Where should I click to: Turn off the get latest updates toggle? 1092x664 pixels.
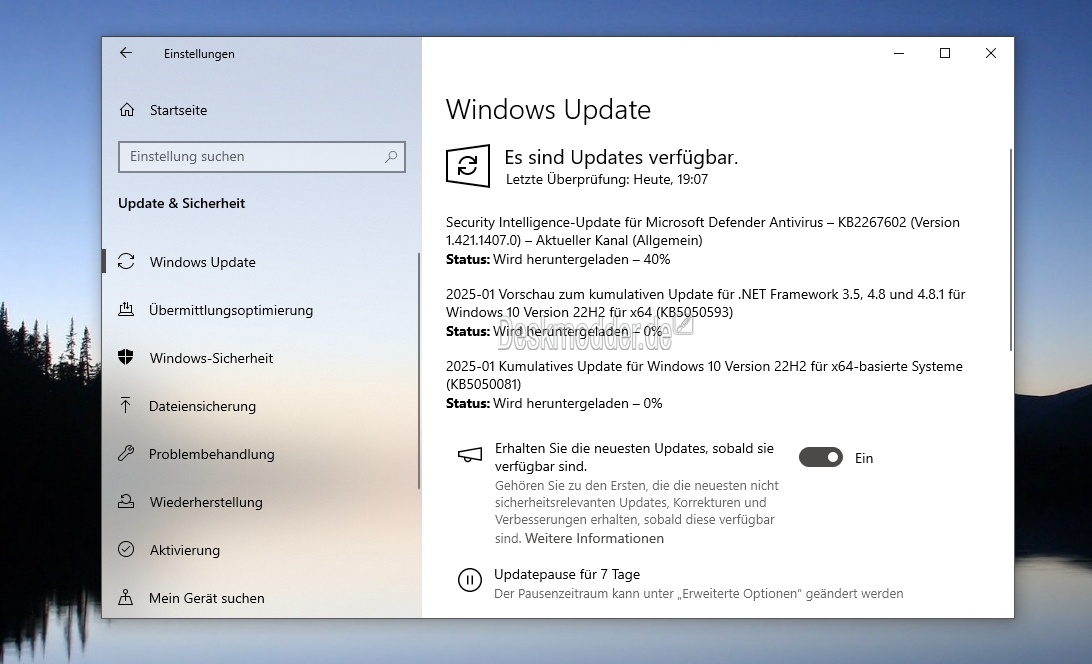(x=820, y=458)
